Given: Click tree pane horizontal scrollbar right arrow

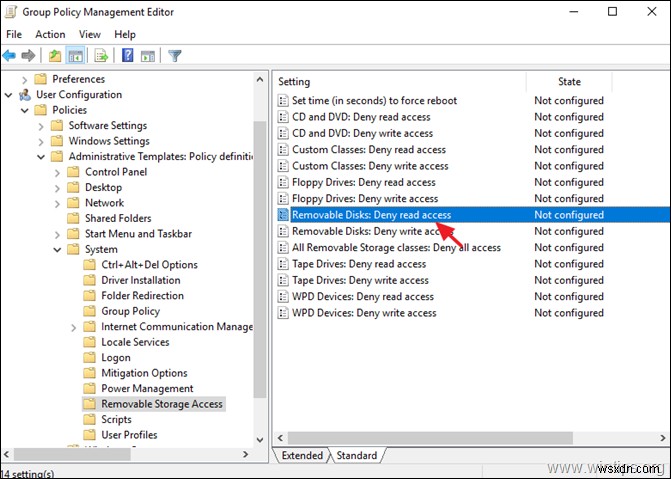Looking at the screenshot, I should pyautogui.click(x=246, y=454).
